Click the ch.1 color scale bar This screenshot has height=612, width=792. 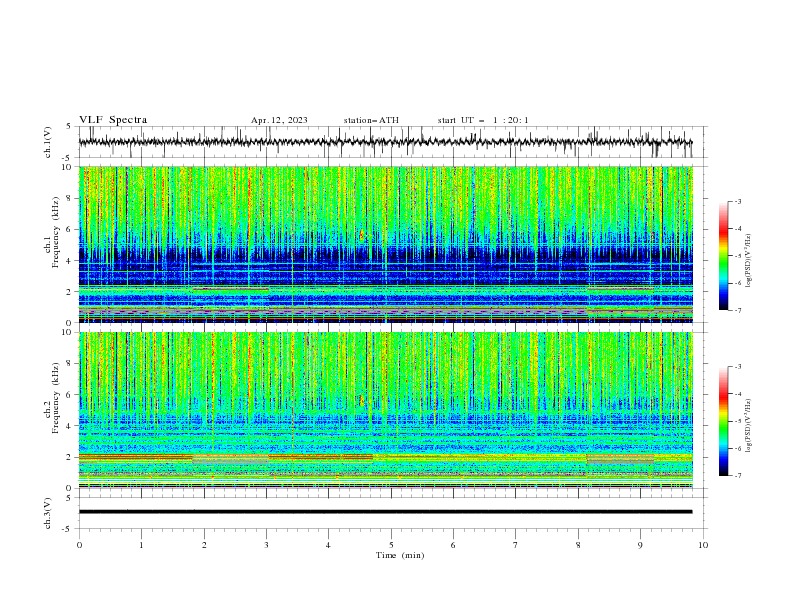tap(723, 256)
